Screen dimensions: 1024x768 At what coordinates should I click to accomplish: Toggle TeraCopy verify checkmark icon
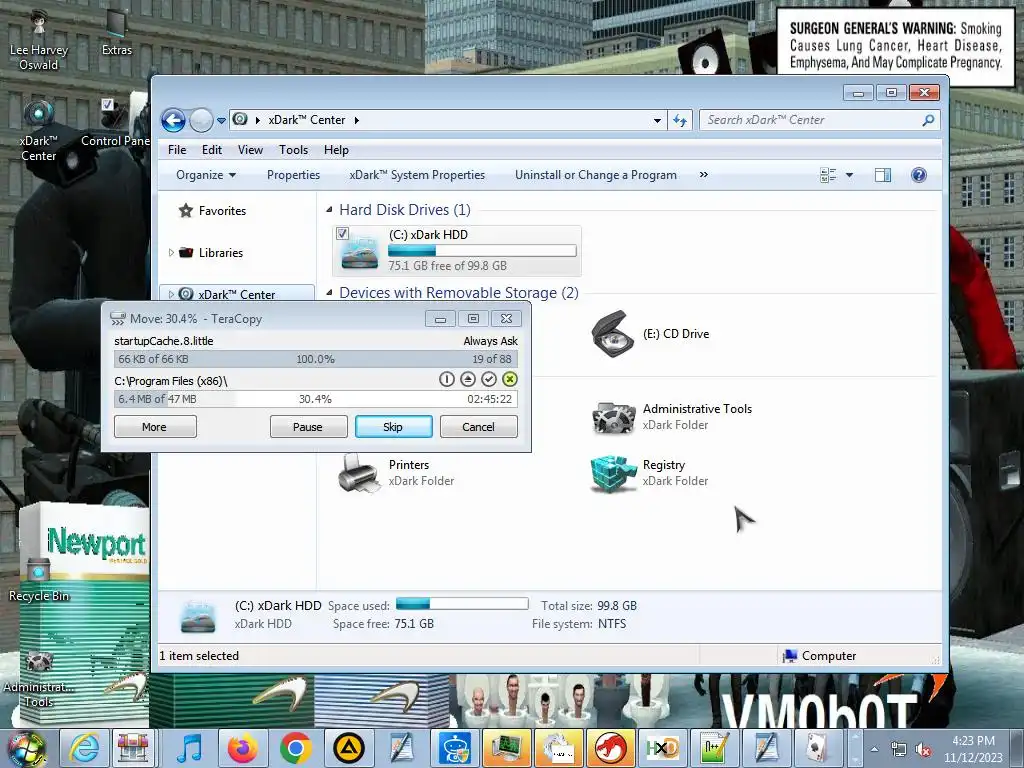click(x=488, y=379)
